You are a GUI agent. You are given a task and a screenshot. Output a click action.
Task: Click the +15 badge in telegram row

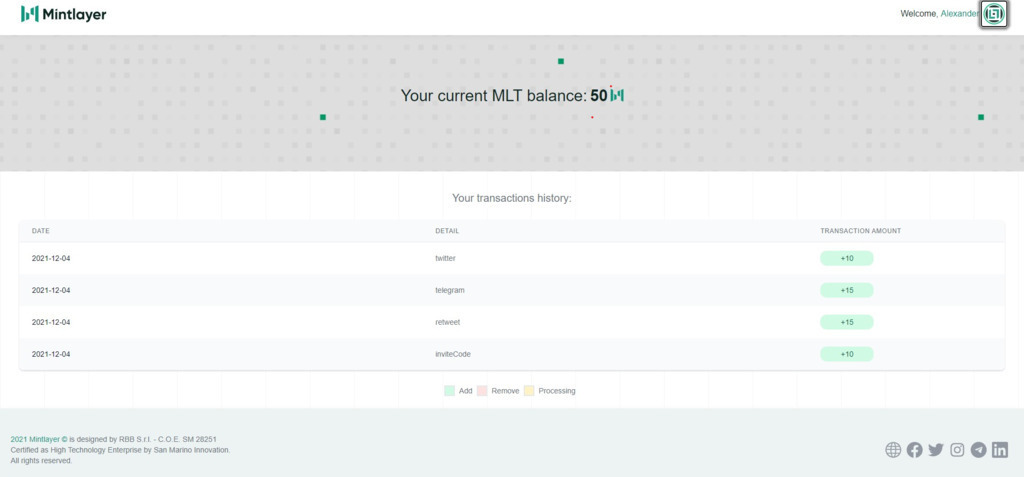pos(846,290)
